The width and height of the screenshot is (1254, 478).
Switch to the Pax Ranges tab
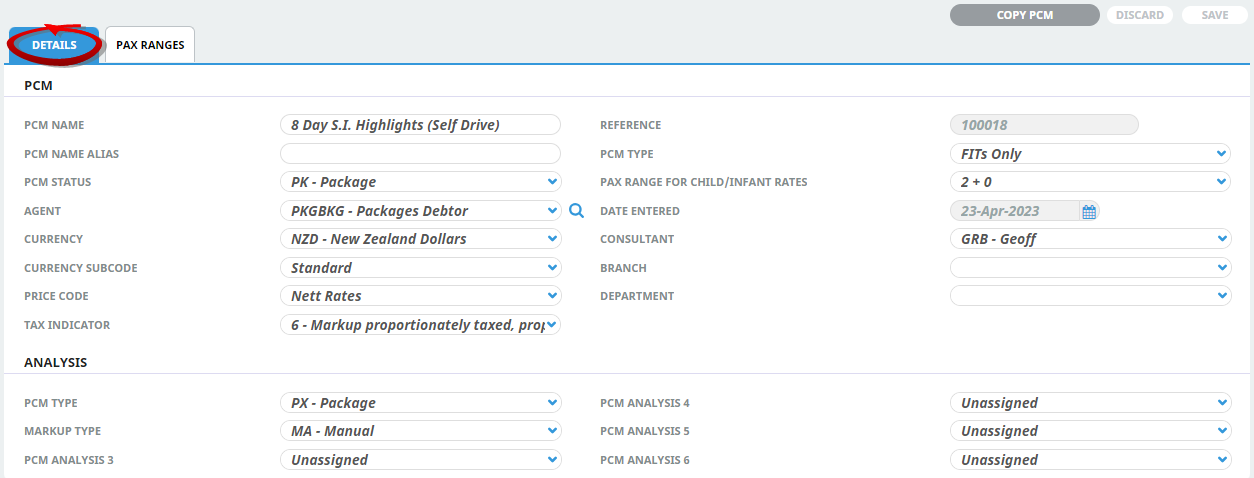tap(150, 45)
